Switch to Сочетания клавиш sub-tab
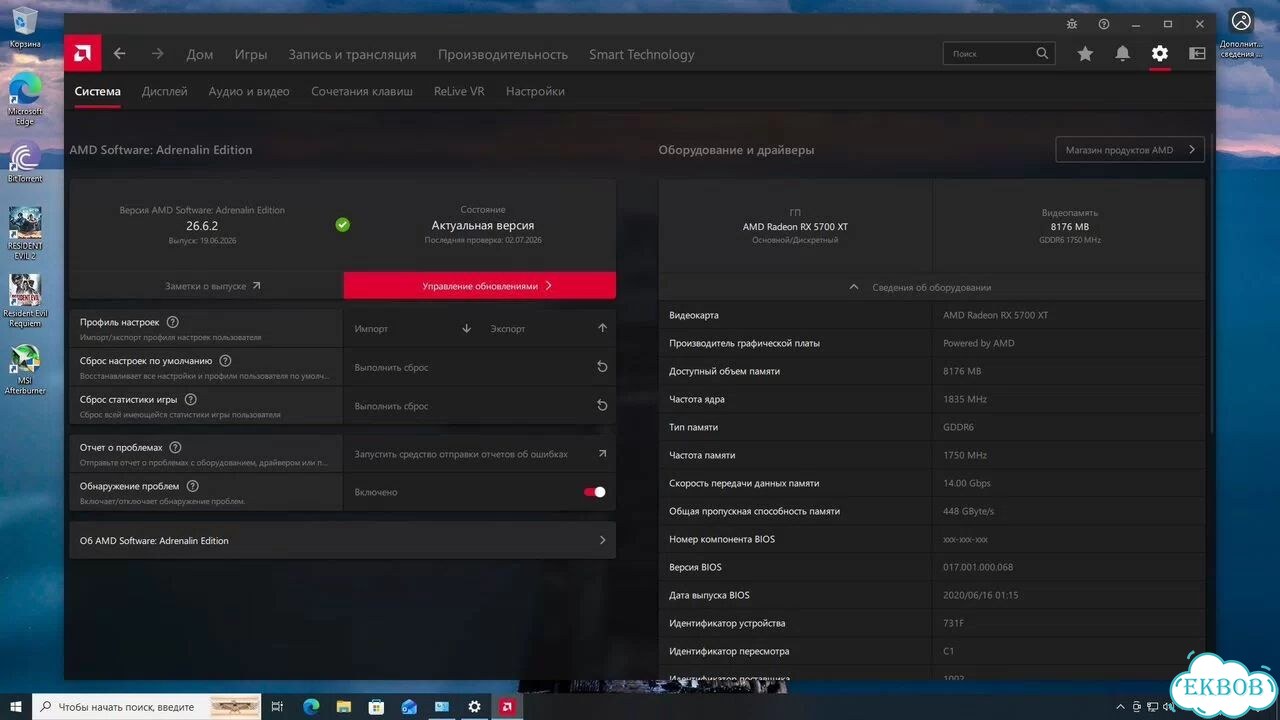The image size is (1280, 720). pyautogui.click(x=362, y=91)
